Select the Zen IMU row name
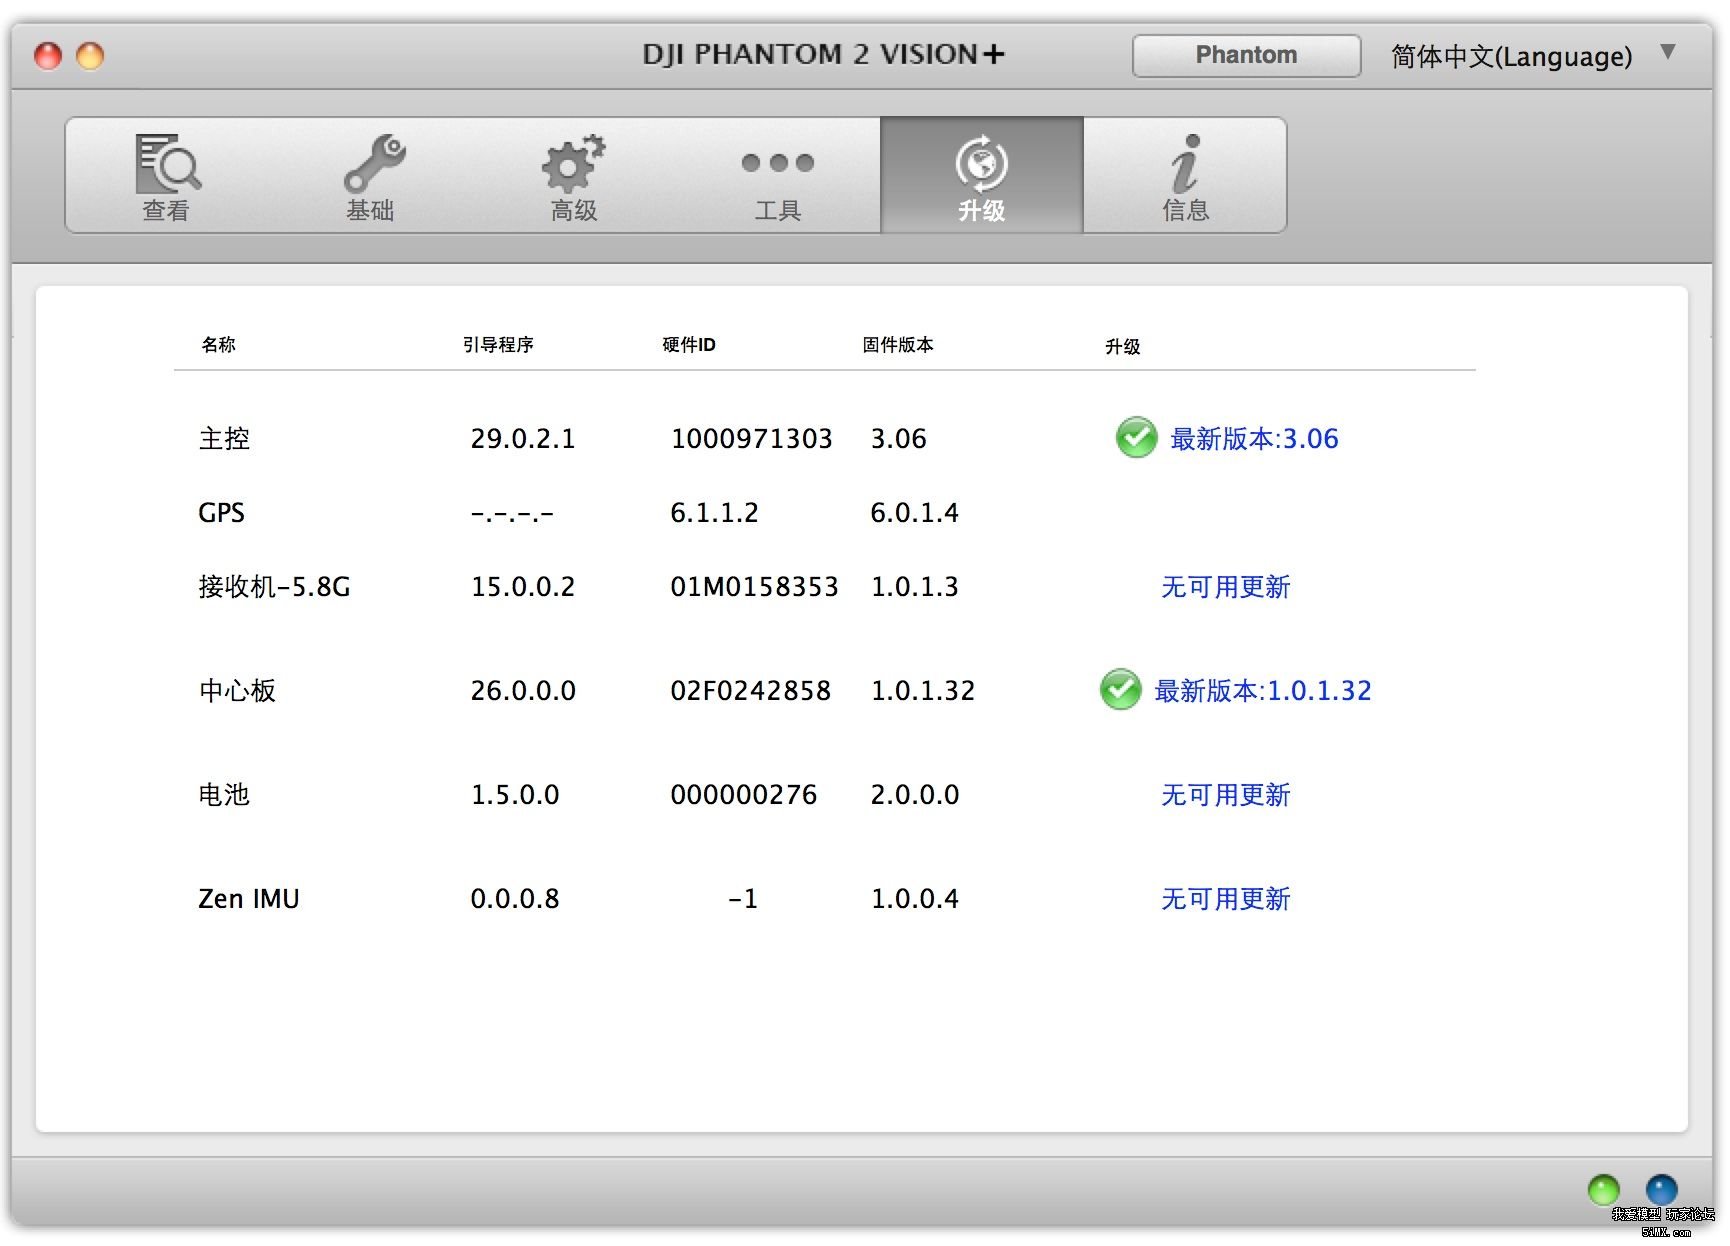The height and width of the screenshot is (1246, 1730). tap(249, 898)
